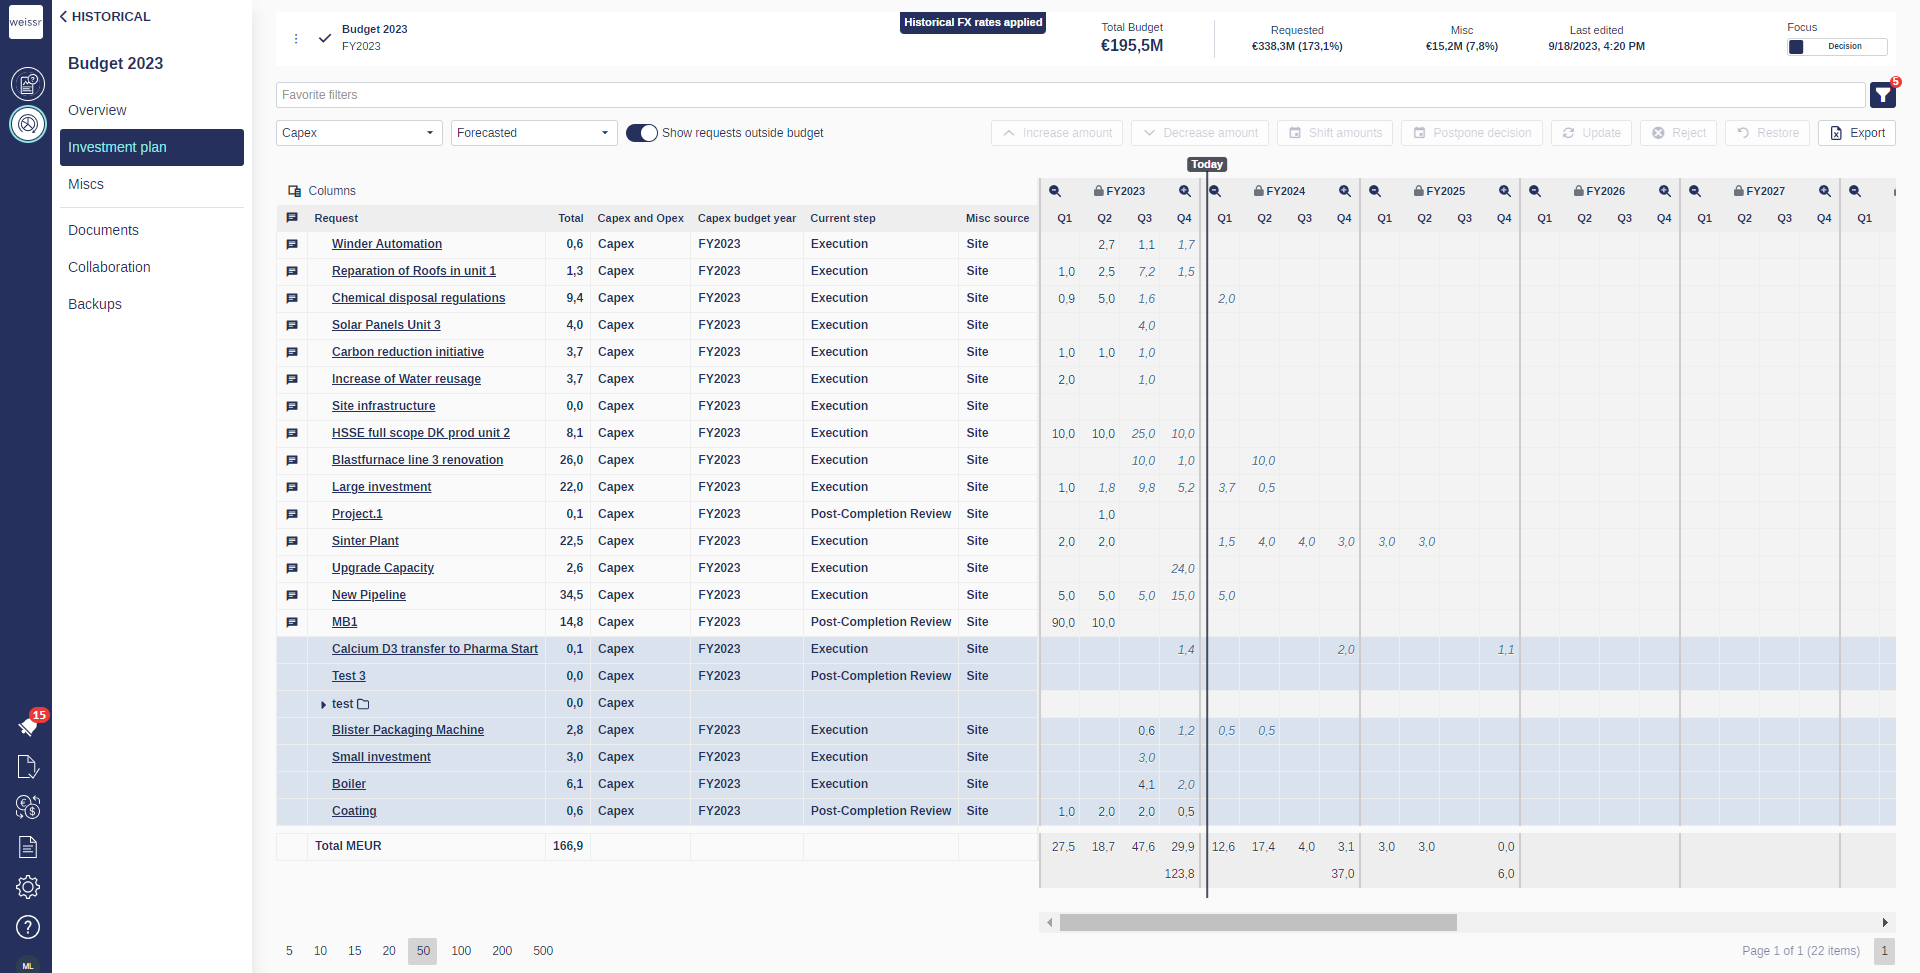The height and width of the screenshot is (973, 1920).
Task: Zoom out FY2023 using left magnifier icon
Action: [x=1055, y=191]
